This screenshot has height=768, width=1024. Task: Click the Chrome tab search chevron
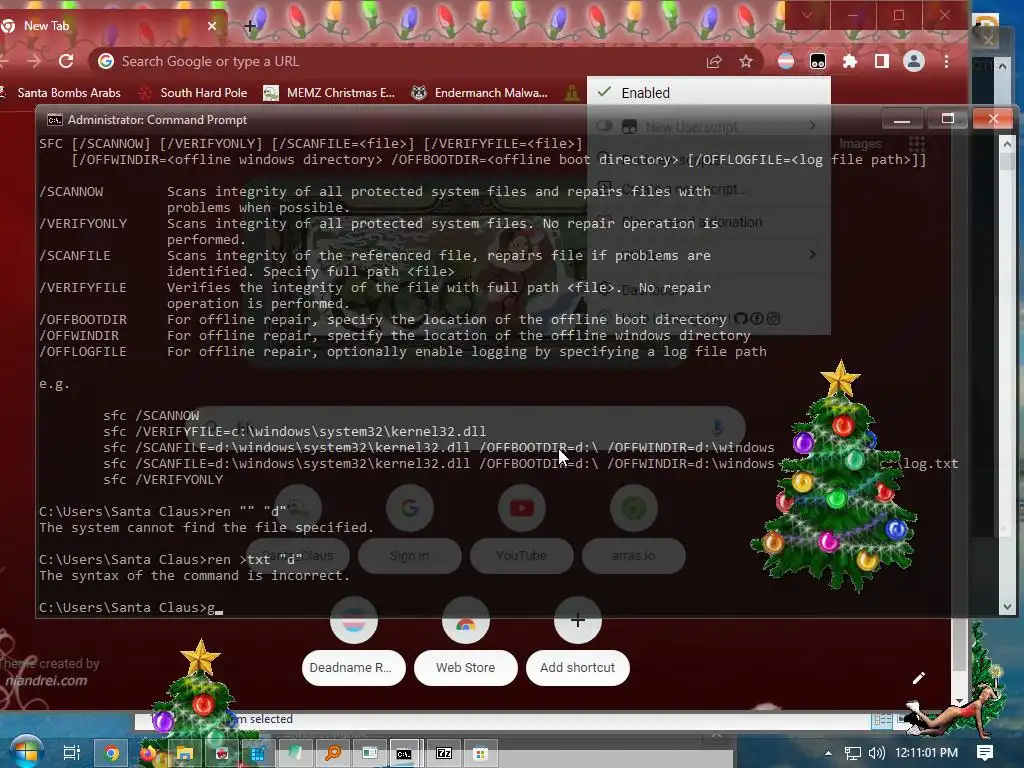807,15
